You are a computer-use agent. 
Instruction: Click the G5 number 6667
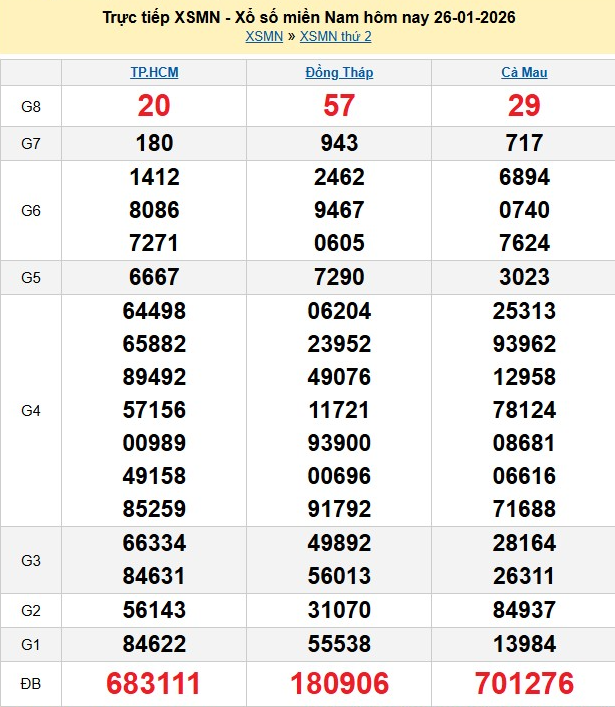(x=154, y=277)
